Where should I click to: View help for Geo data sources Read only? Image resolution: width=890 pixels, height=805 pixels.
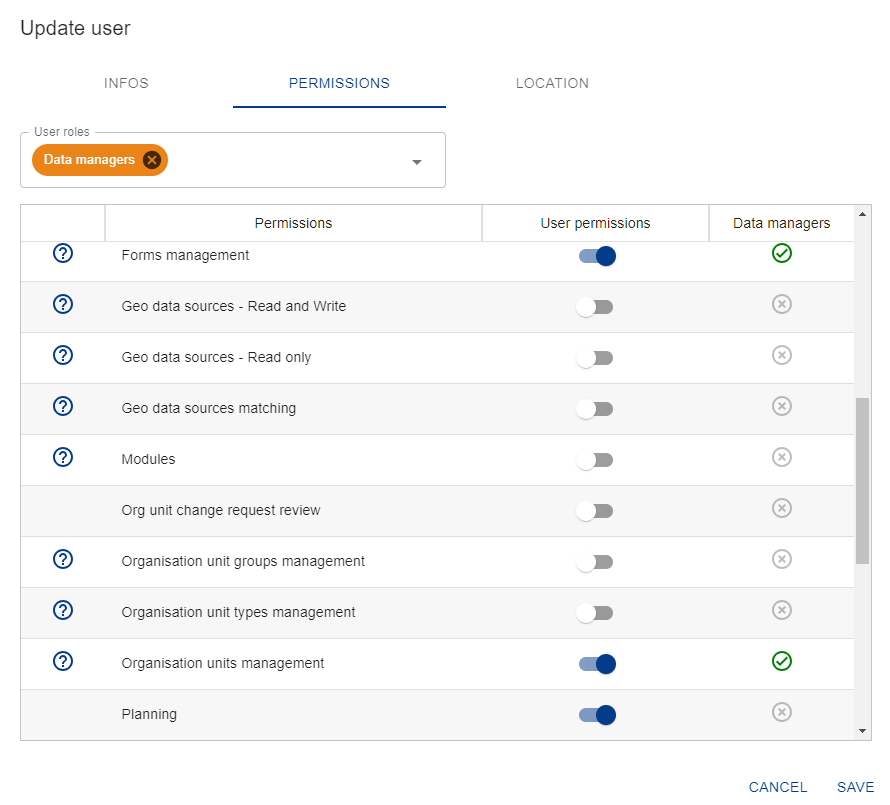point(63,355)
